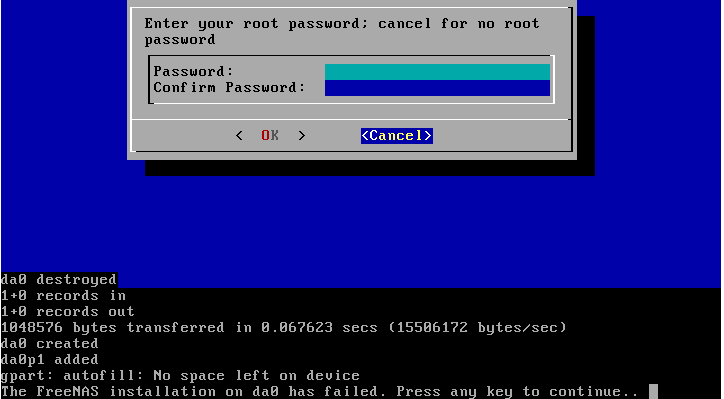Click the 'da0 destroyed' console line
This screenshot has width=724, height=399.
click(59, 280)
